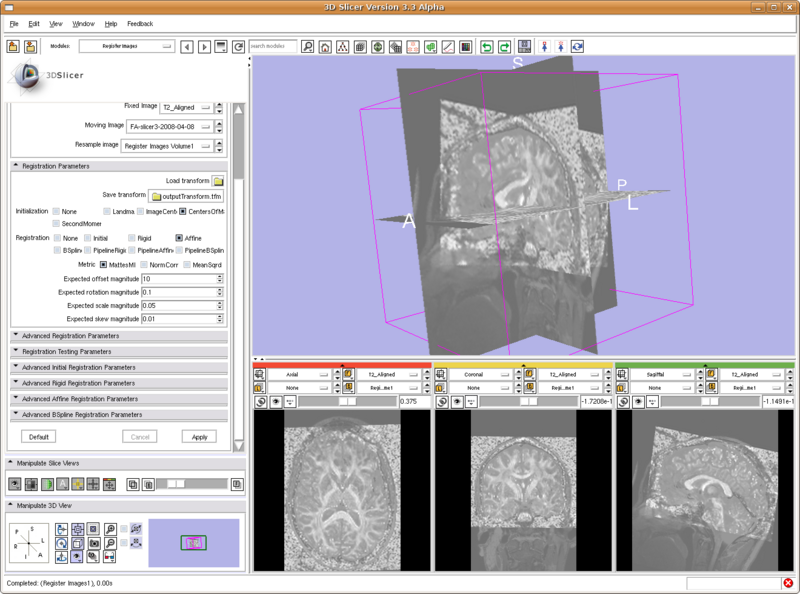Click the 3D view zoom in magnifier icon
The width and height of the screenshot is (800, 594).
click(x=109, y=527)
